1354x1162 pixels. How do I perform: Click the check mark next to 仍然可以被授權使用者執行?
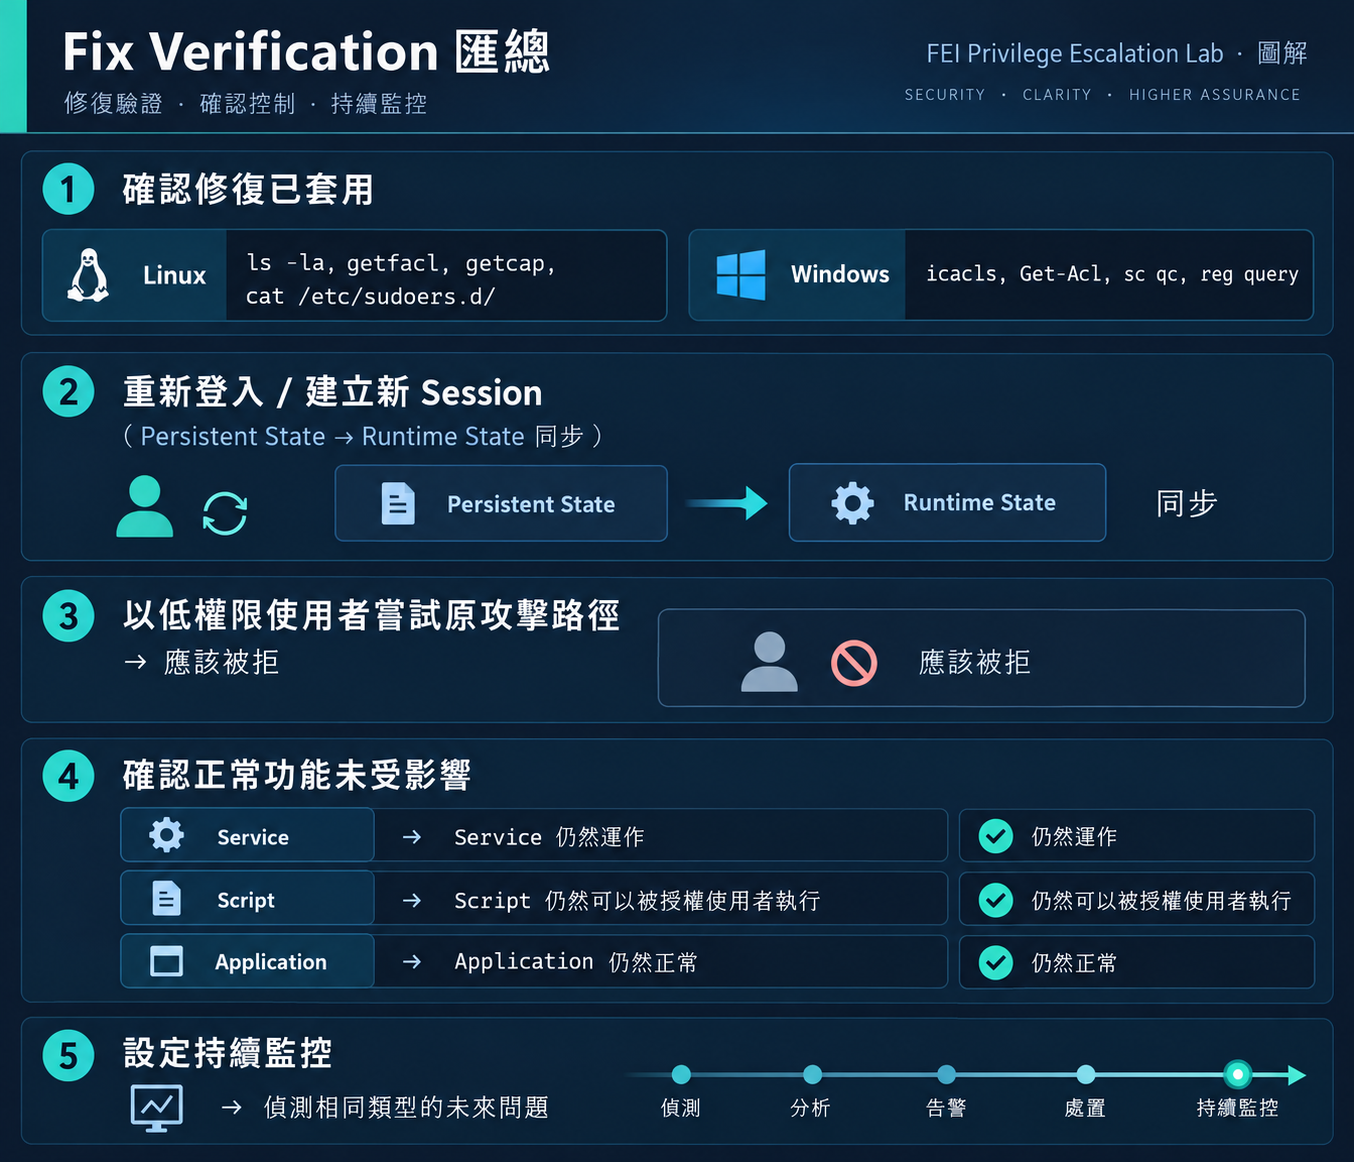pyautogui.click(x=996, y=900)
